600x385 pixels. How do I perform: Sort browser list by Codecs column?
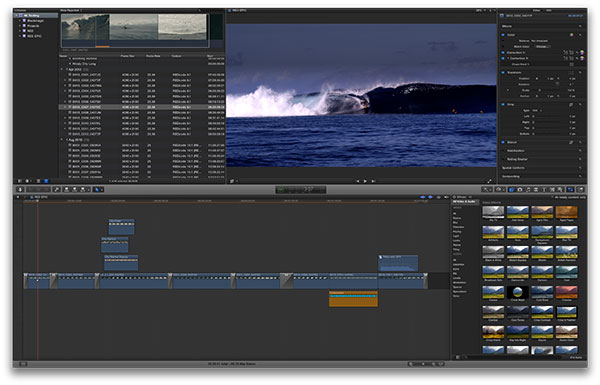coord(176,56)
